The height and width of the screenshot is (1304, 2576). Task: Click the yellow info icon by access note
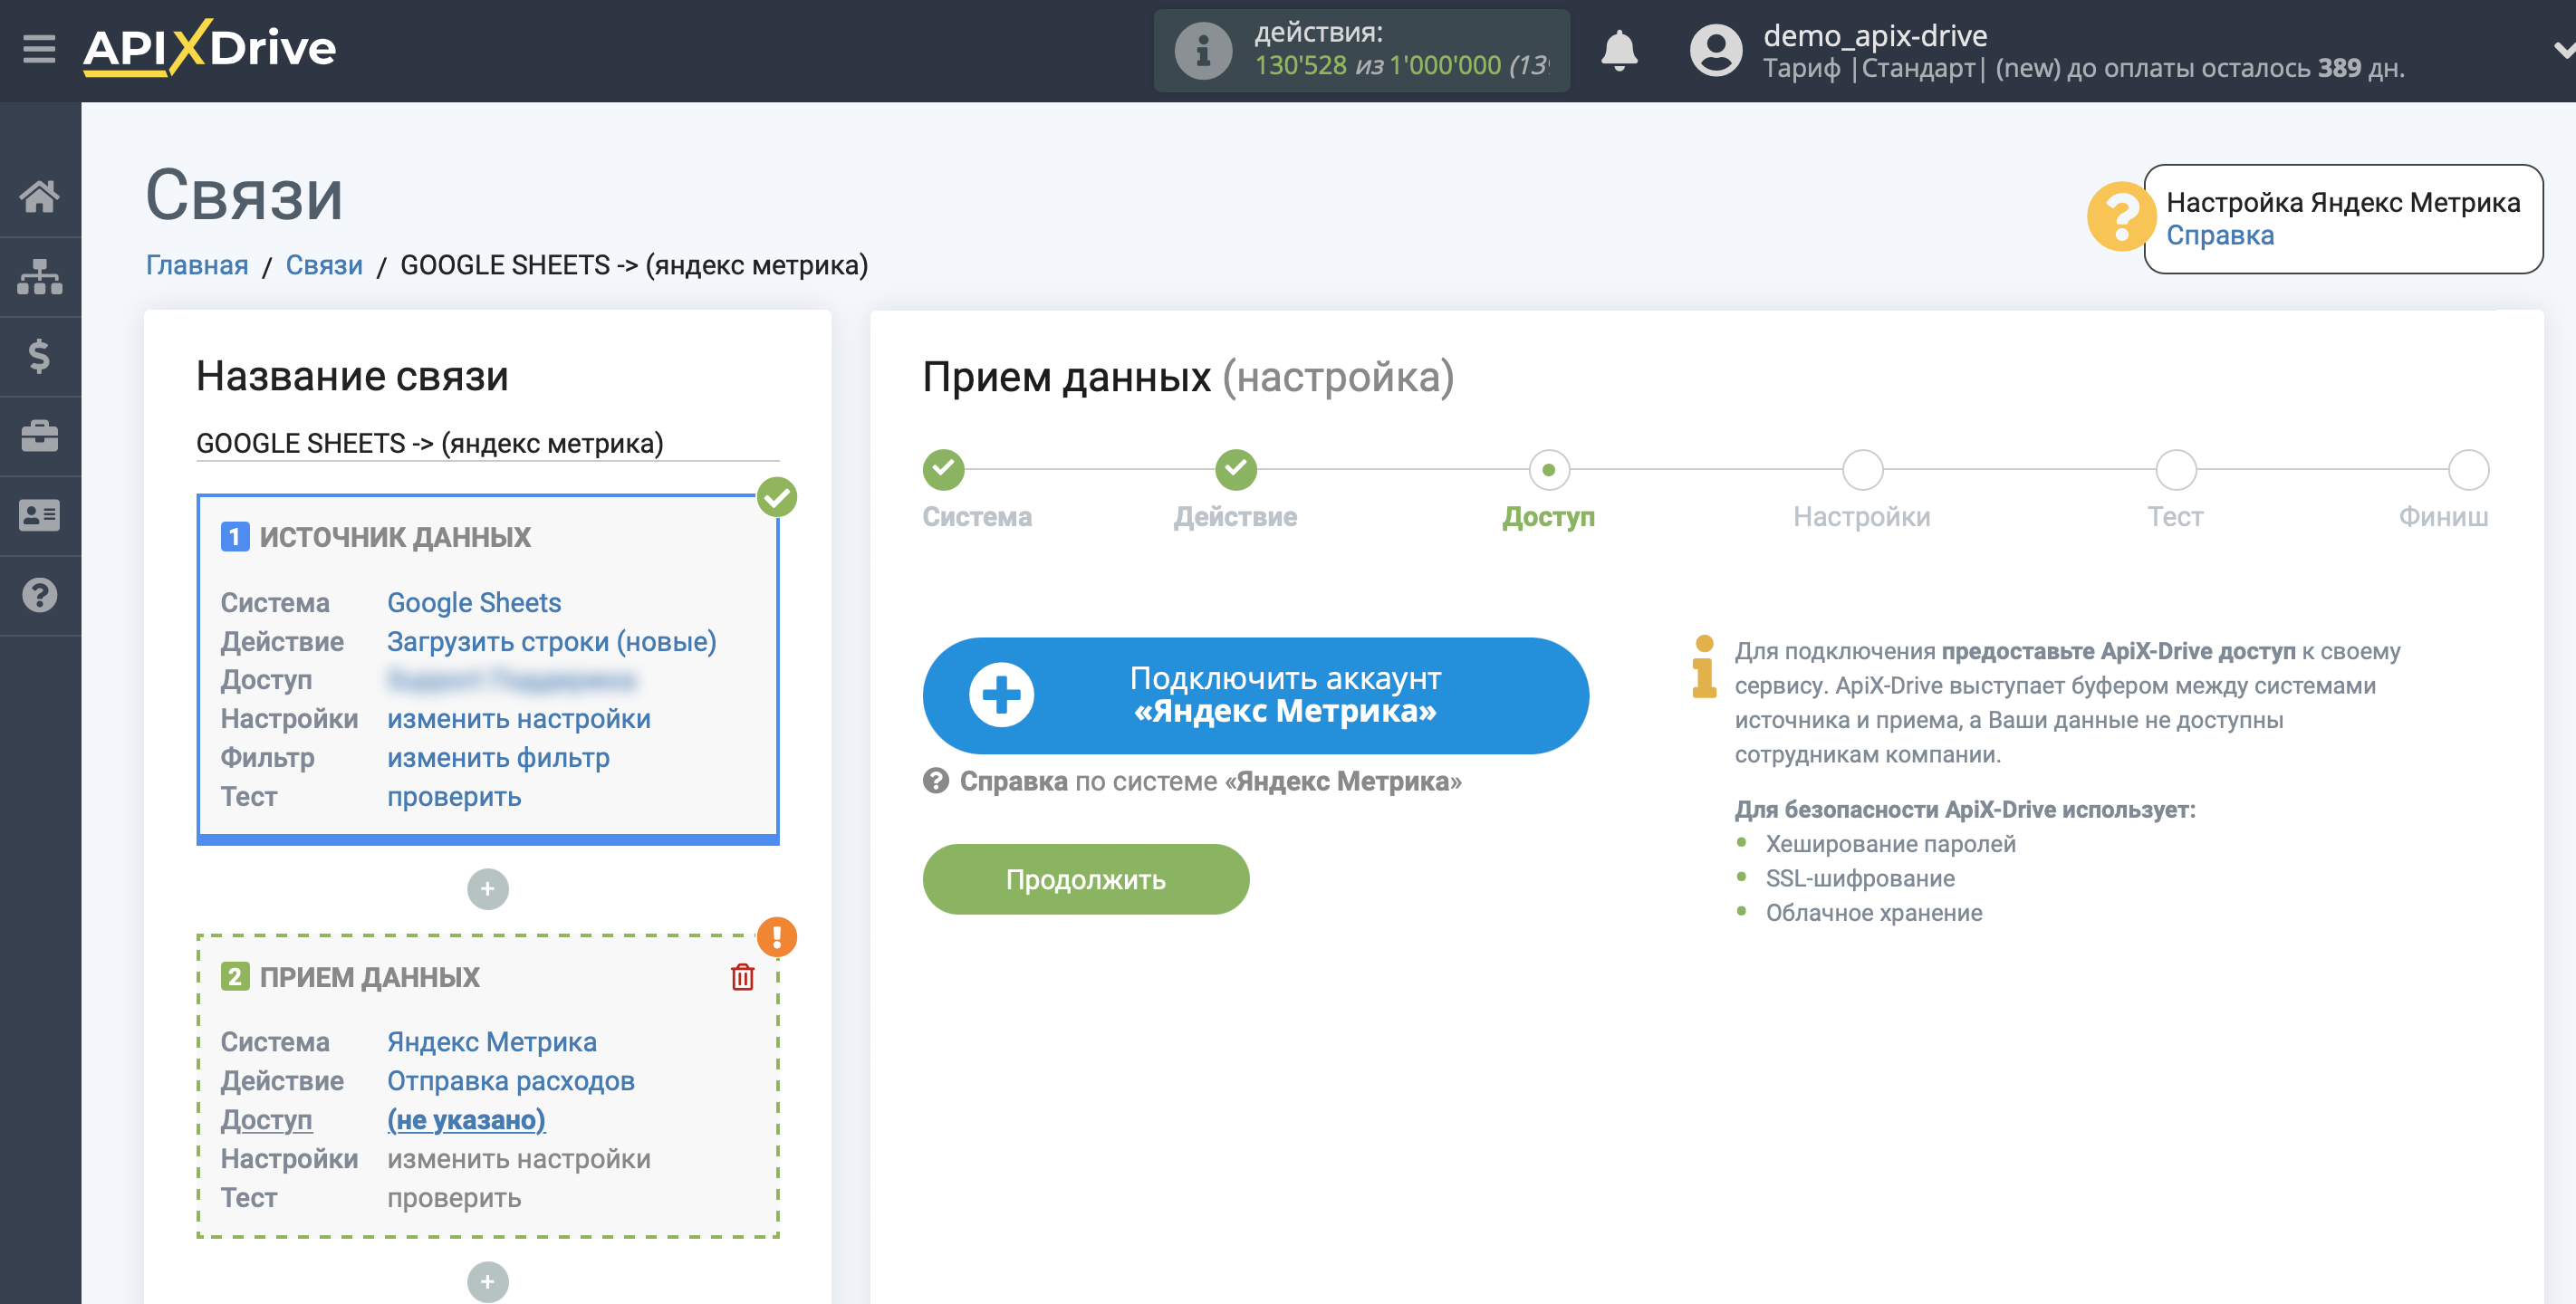pos(1703,667)
